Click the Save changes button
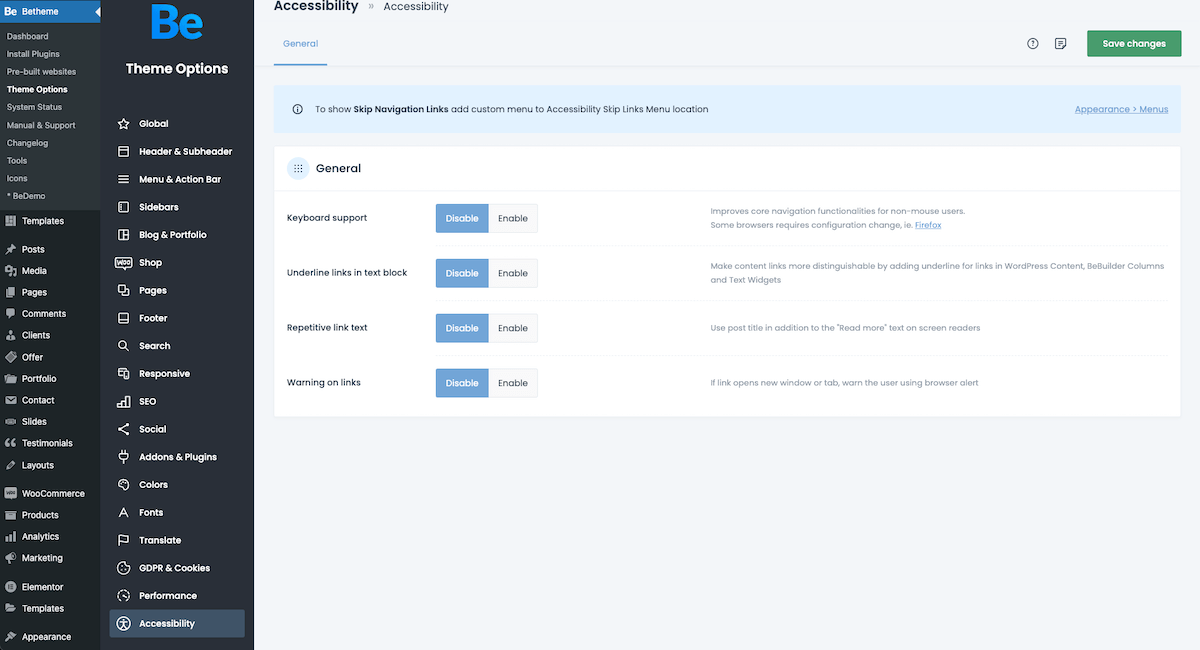Image resolution: width=1200 pixels, height=650 pixels. click(x=1134, y=44)
